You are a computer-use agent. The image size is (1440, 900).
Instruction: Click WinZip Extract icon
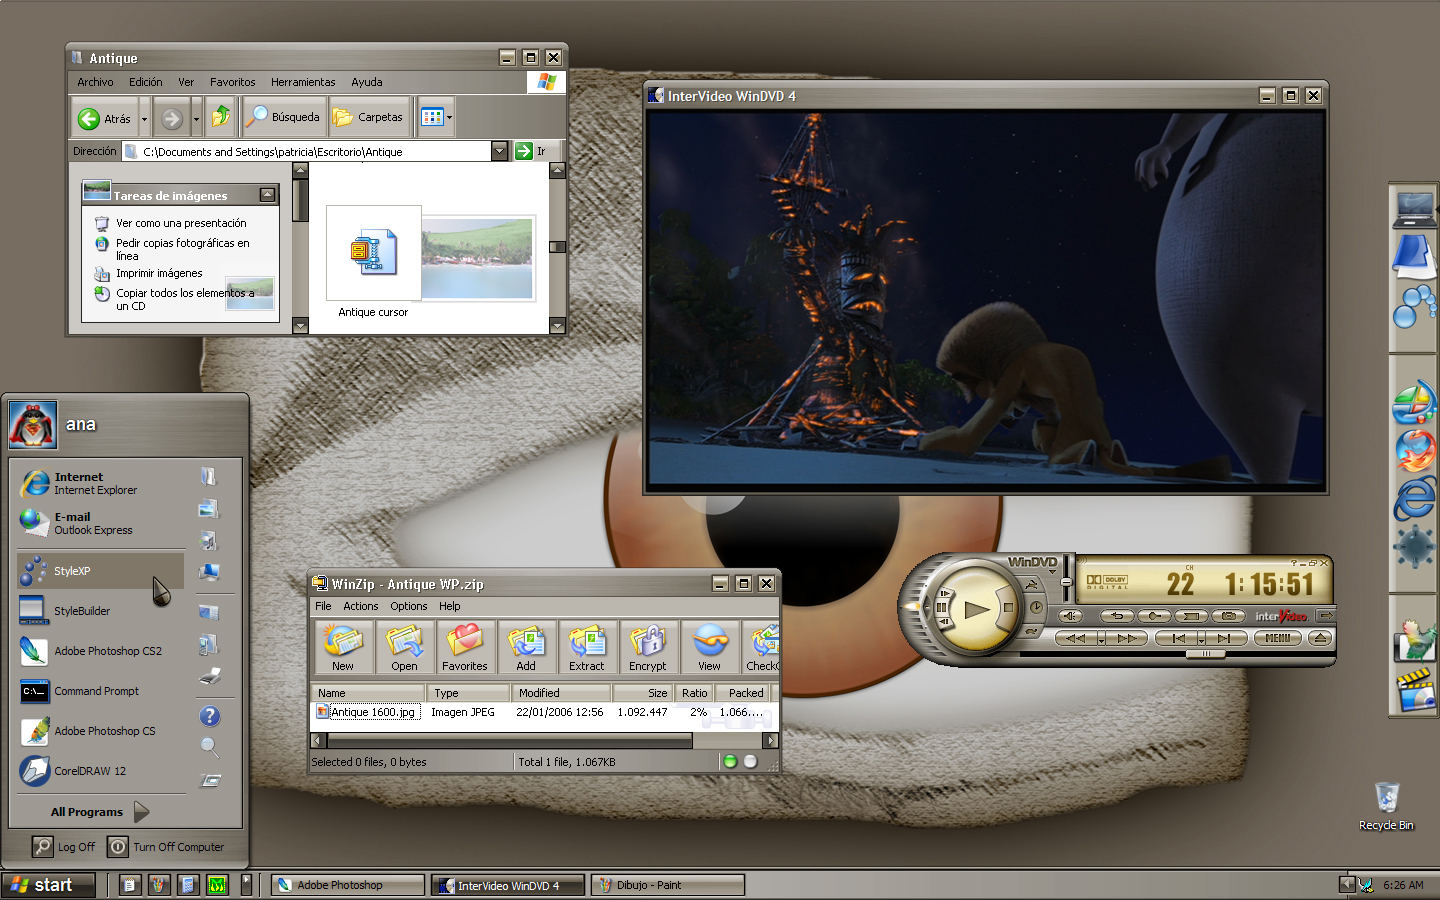pos(587,647)
